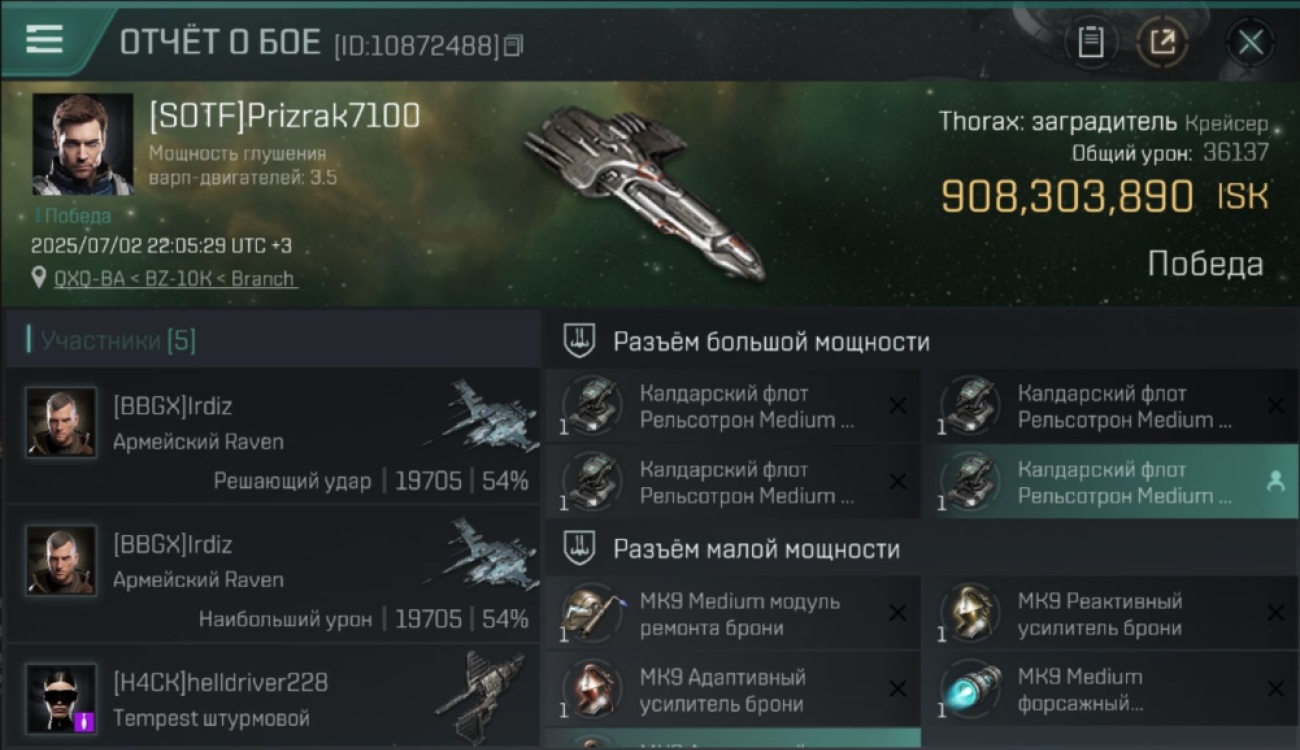Copy the battle report ID icon

(x=513, y=45)
